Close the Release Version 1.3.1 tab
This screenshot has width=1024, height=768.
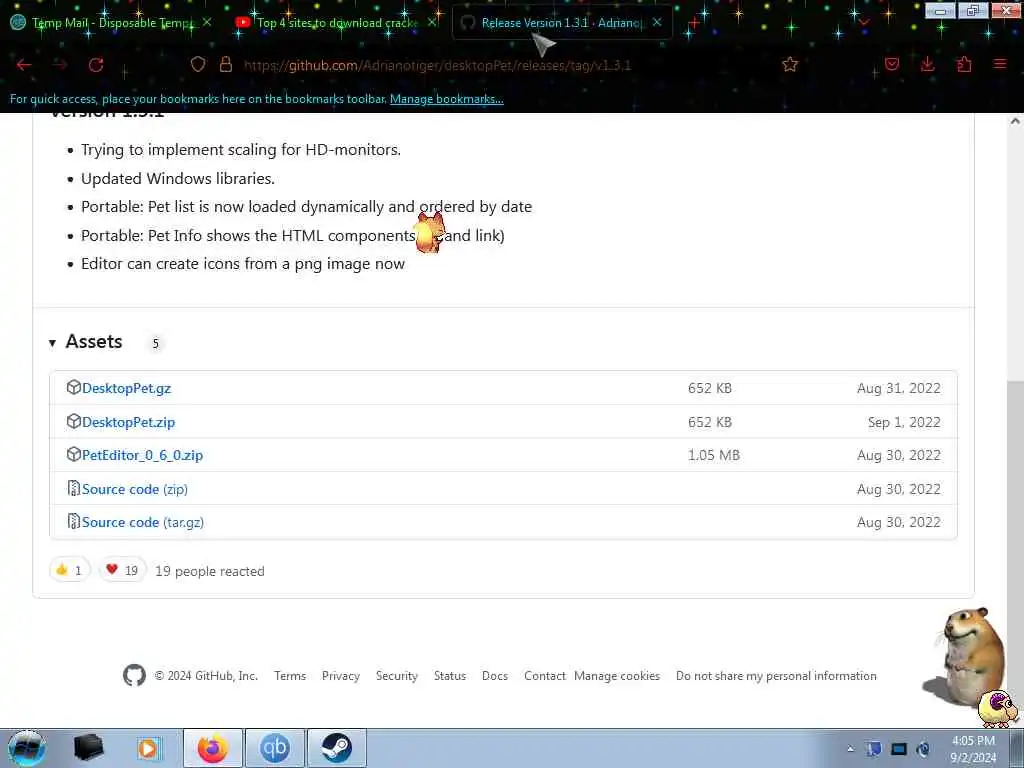point(657,22)
